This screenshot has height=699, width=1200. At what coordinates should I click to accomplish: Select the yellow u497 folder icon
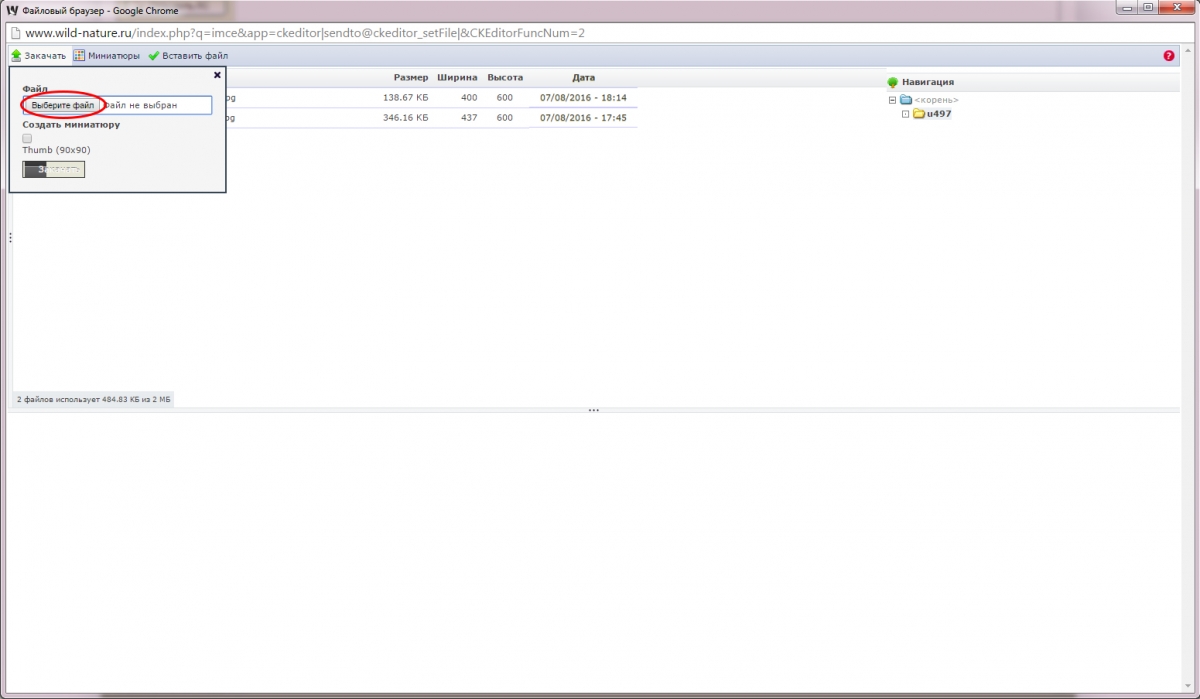tap(918, 114)
